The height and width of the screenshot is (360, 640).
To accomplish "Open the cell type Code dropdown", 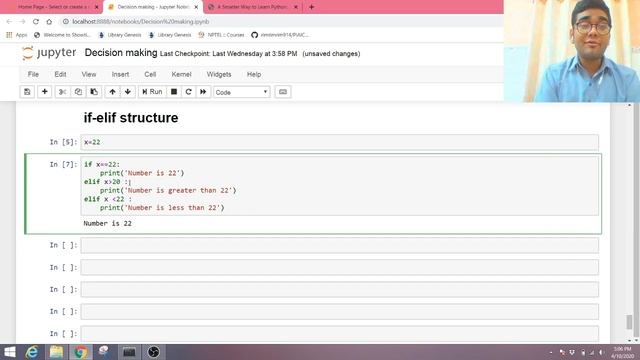I will coord(242,92).
